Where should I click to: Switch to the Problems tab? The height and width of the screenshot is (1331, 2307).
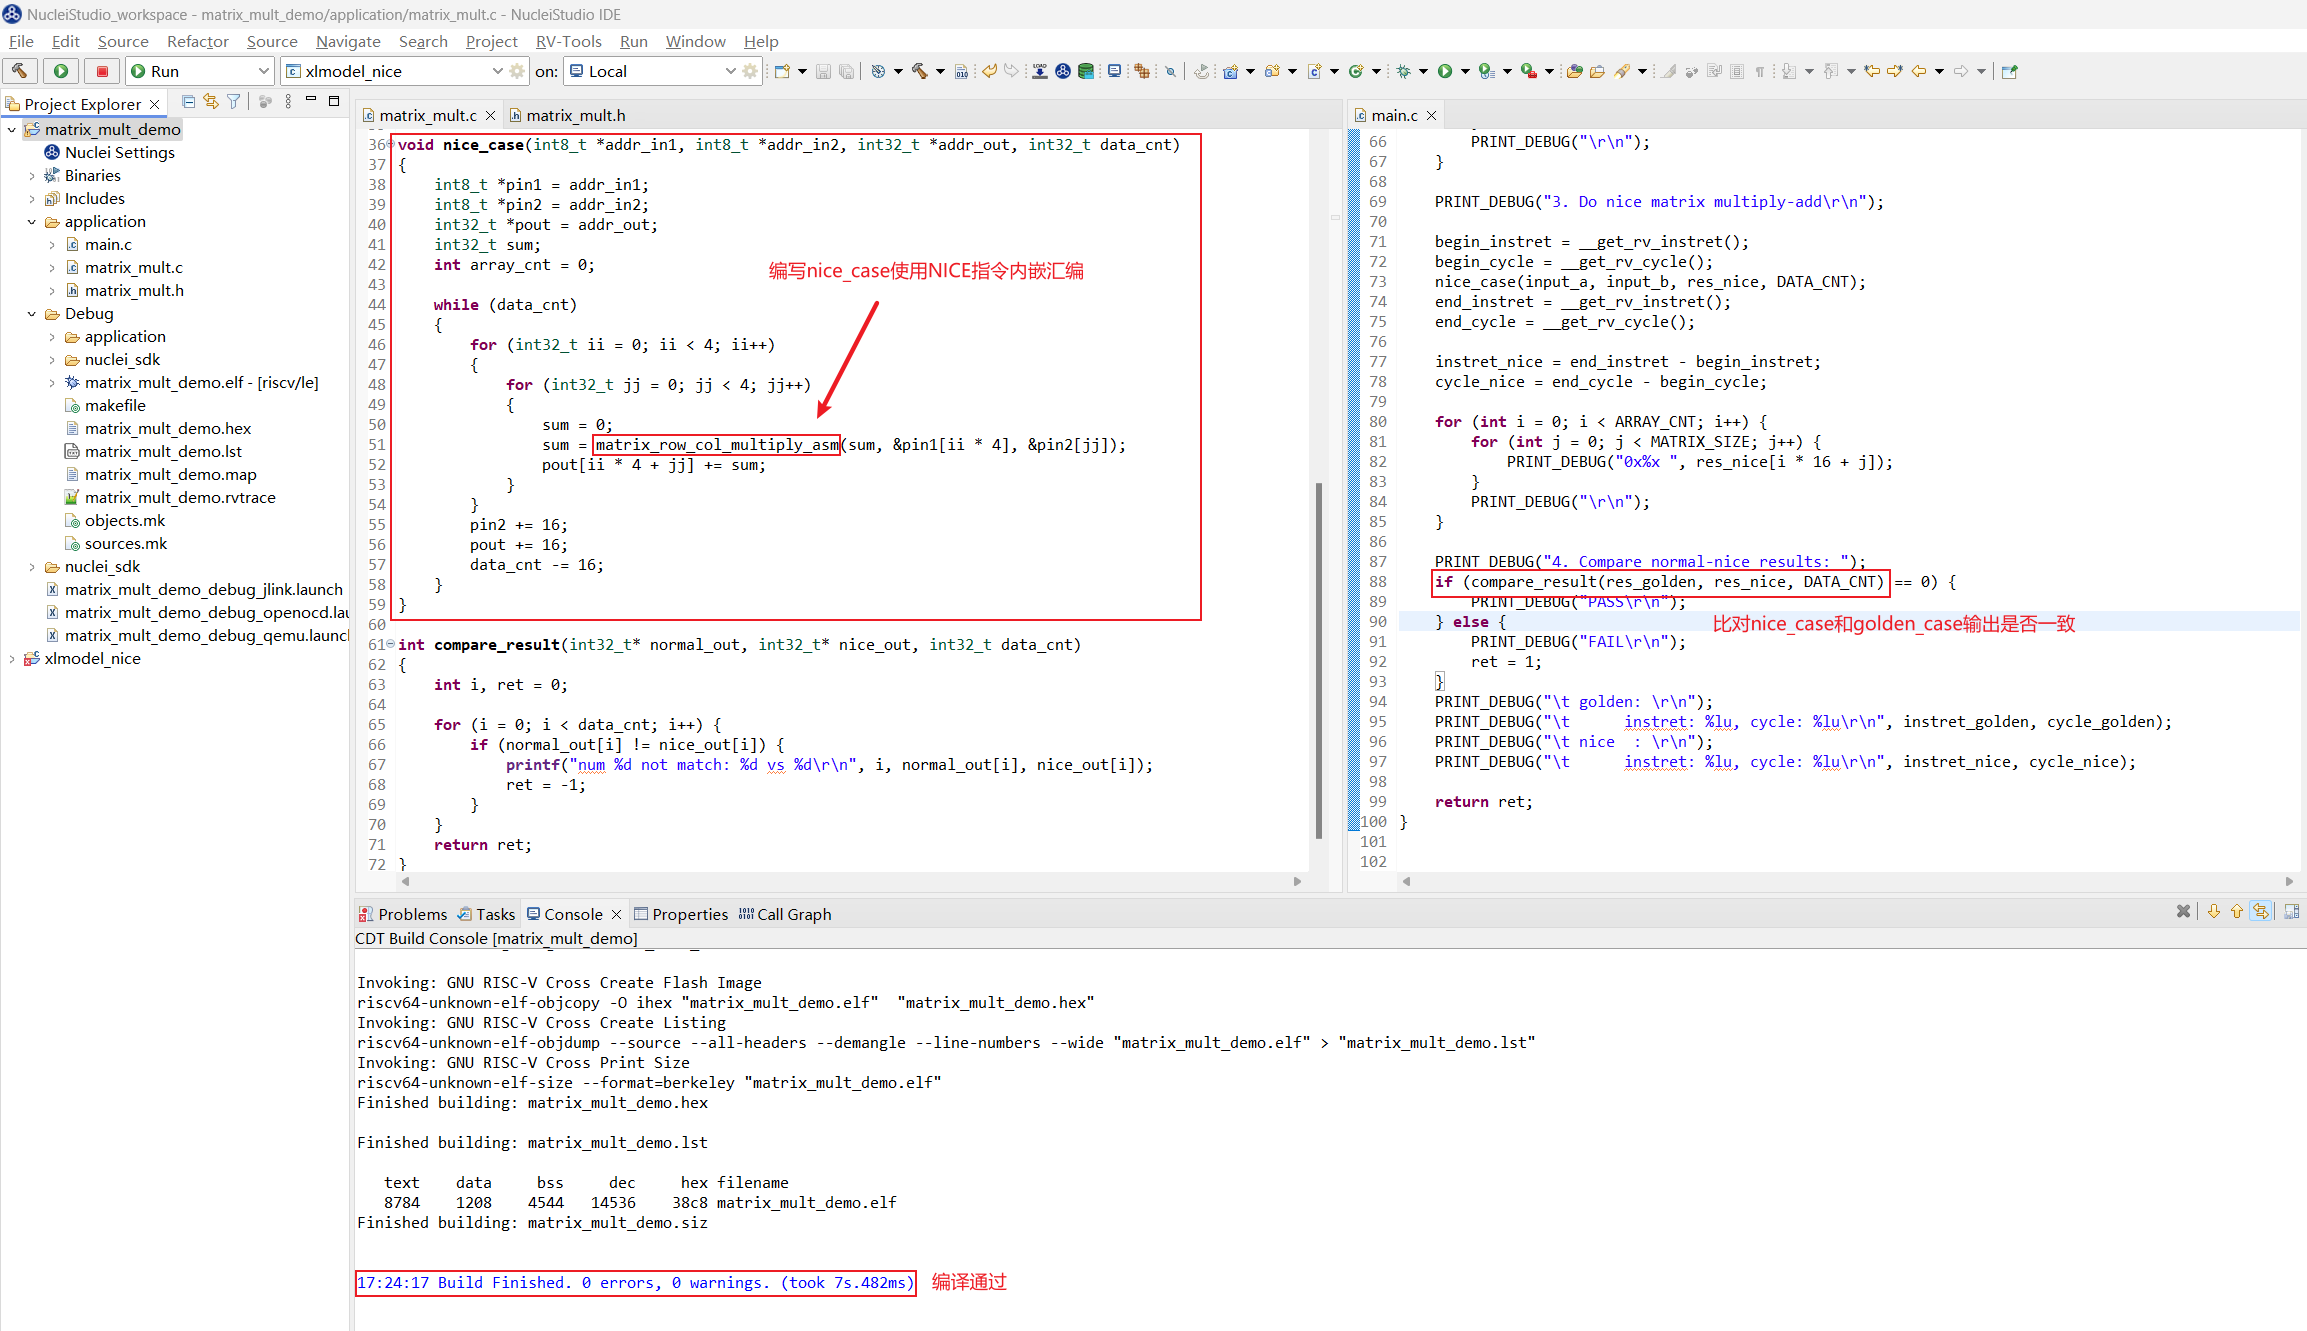(403, 914)
